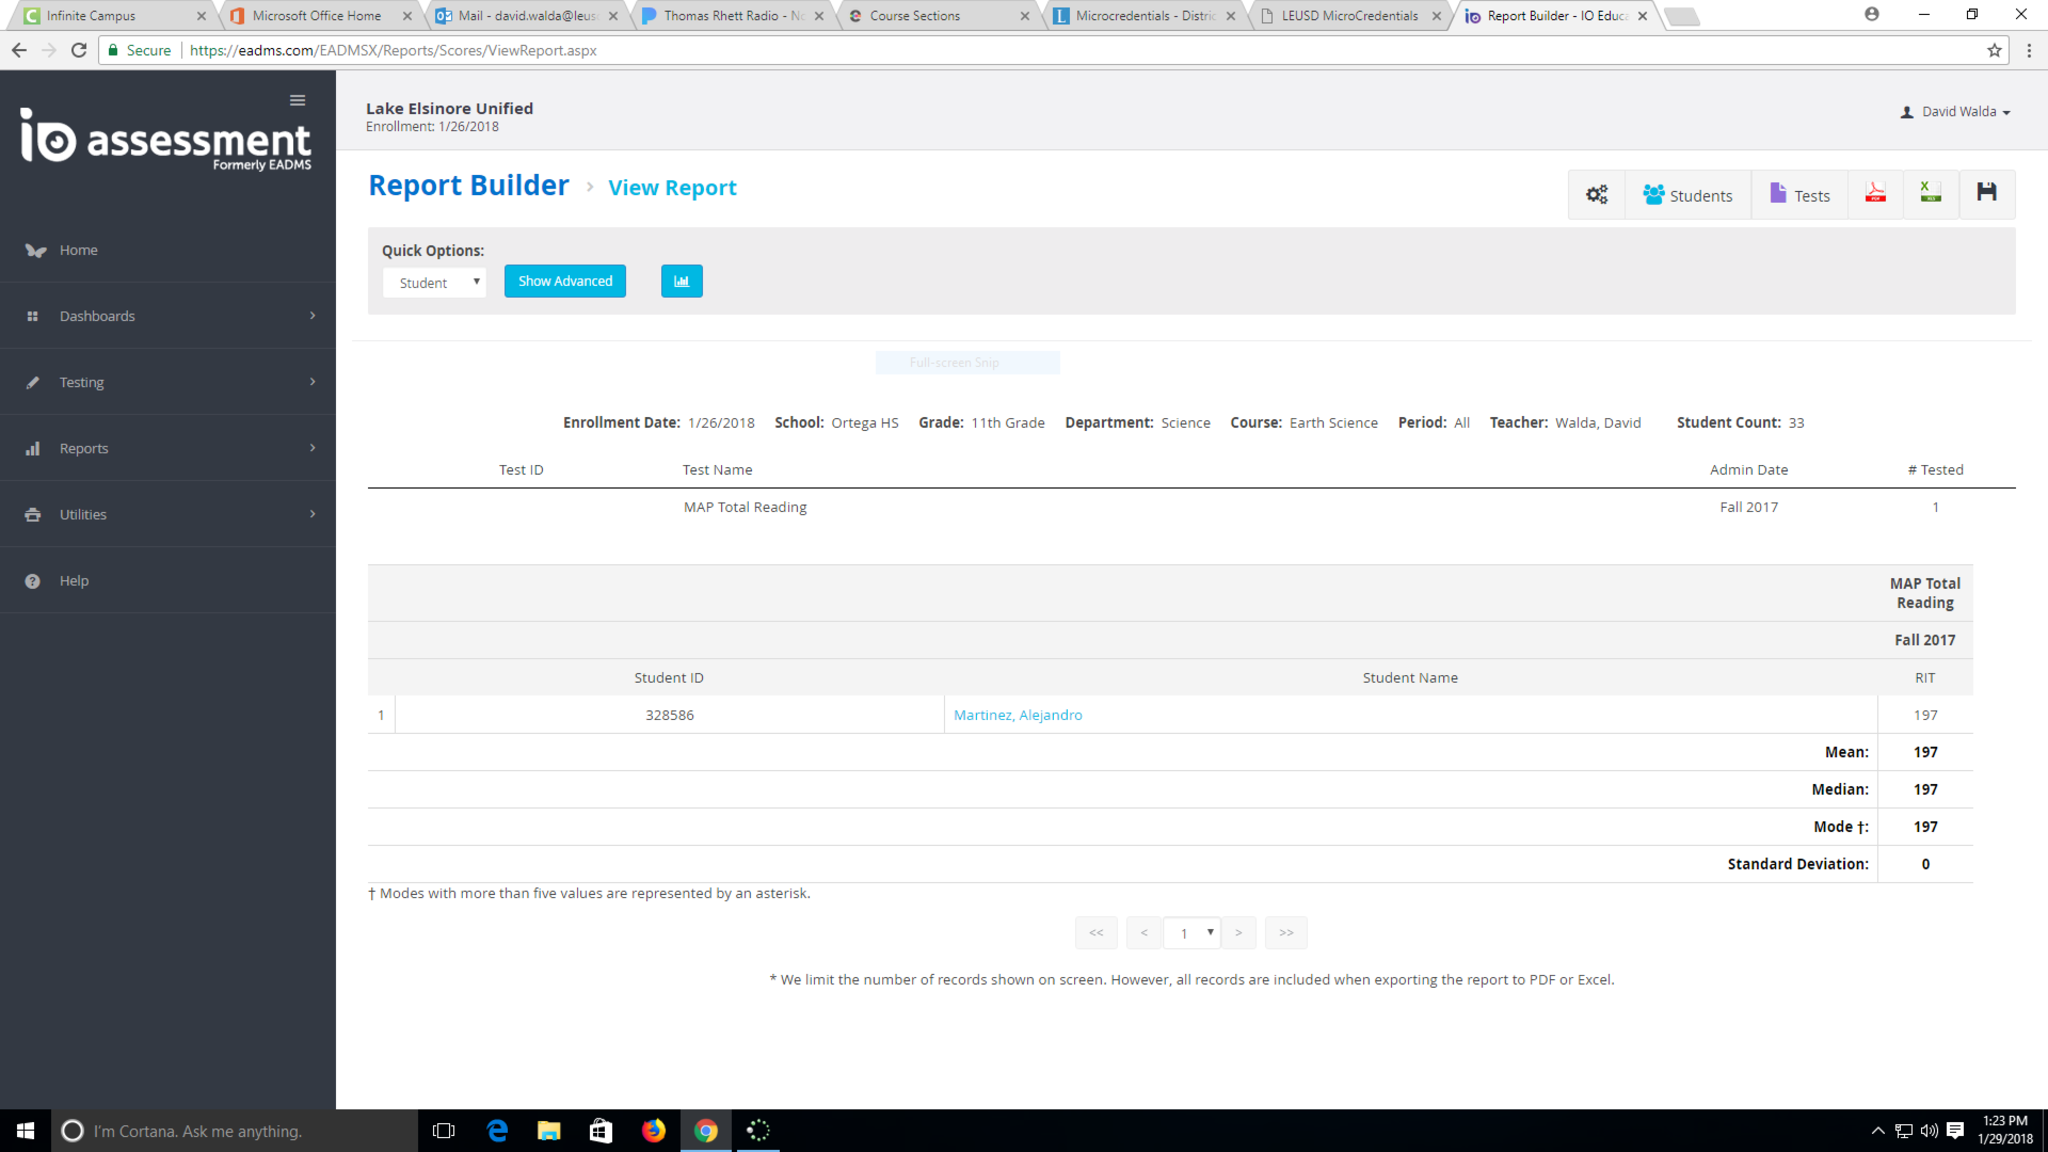
Task: Open the Student quick options dropdown
Action: pyautogui.click(x=434, y=283)
